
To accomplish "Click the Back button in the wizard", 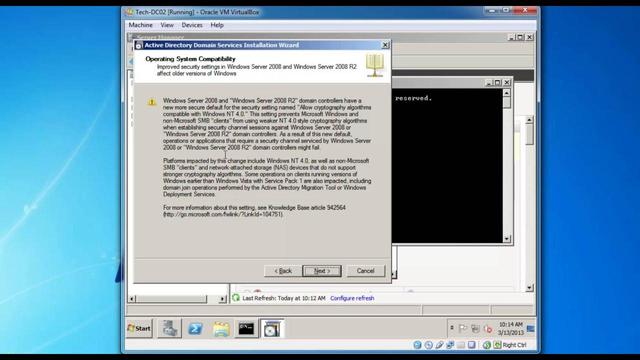I will [x=282, y=271].
